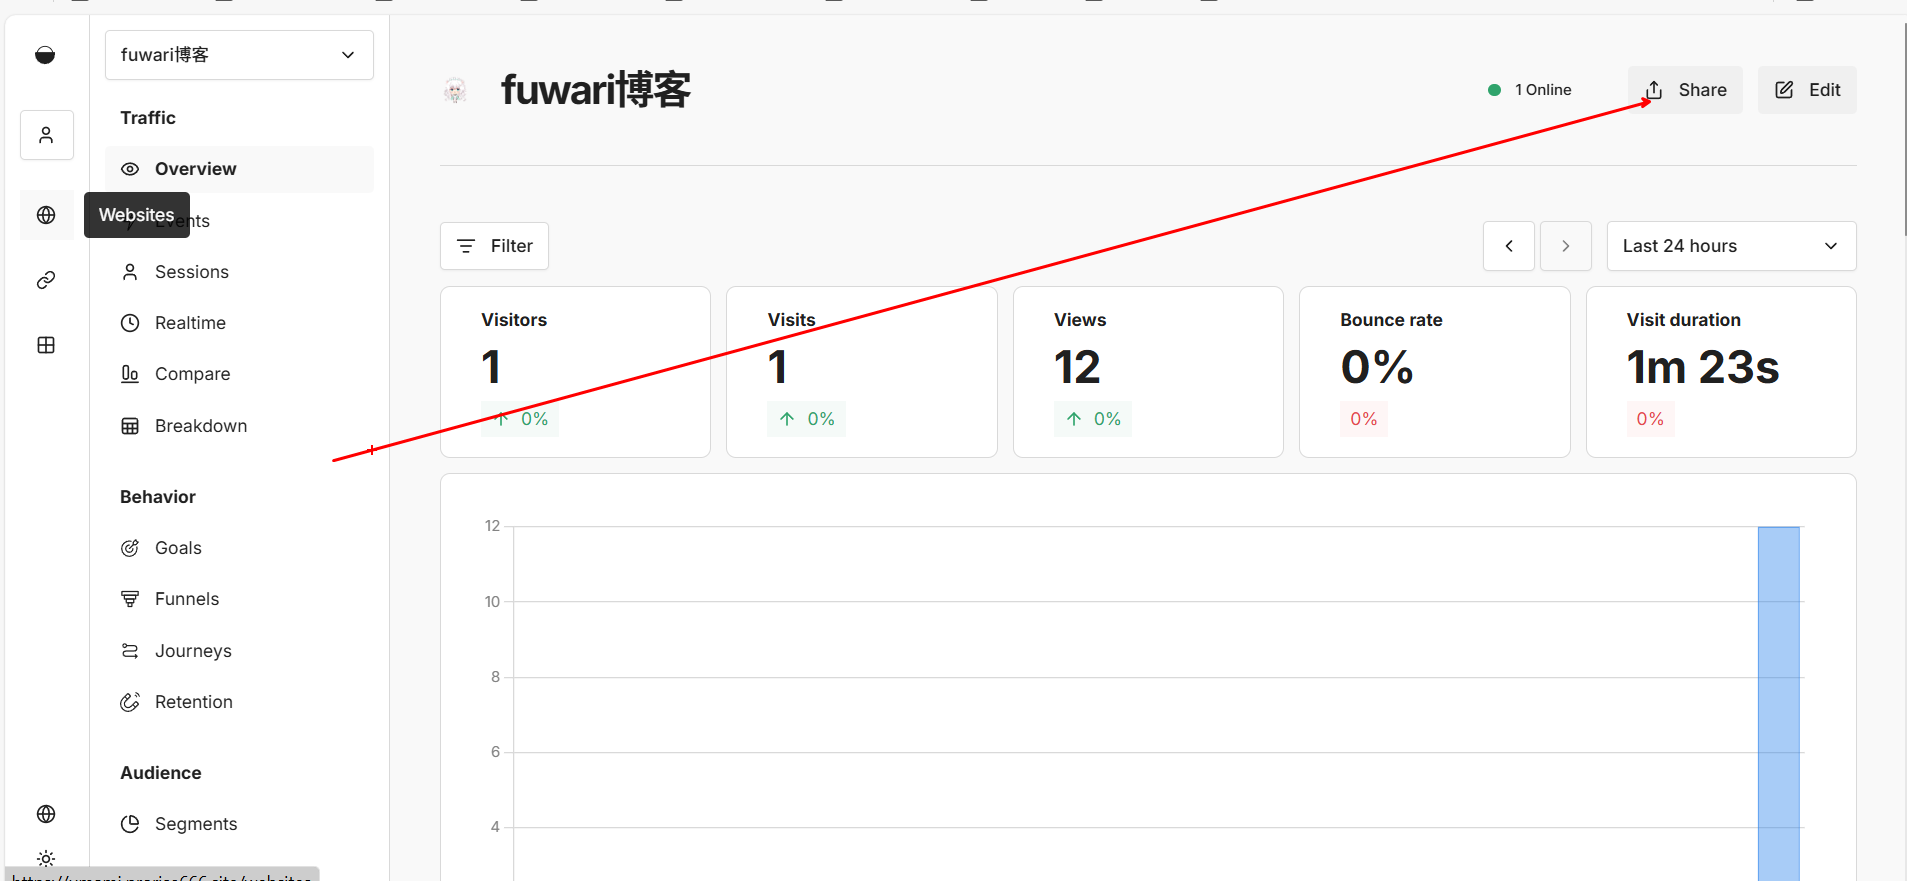Open the Links chain icon in sidebar
Image resolution: width=1907 pixels, height=881 pixels.
point(46,280)
